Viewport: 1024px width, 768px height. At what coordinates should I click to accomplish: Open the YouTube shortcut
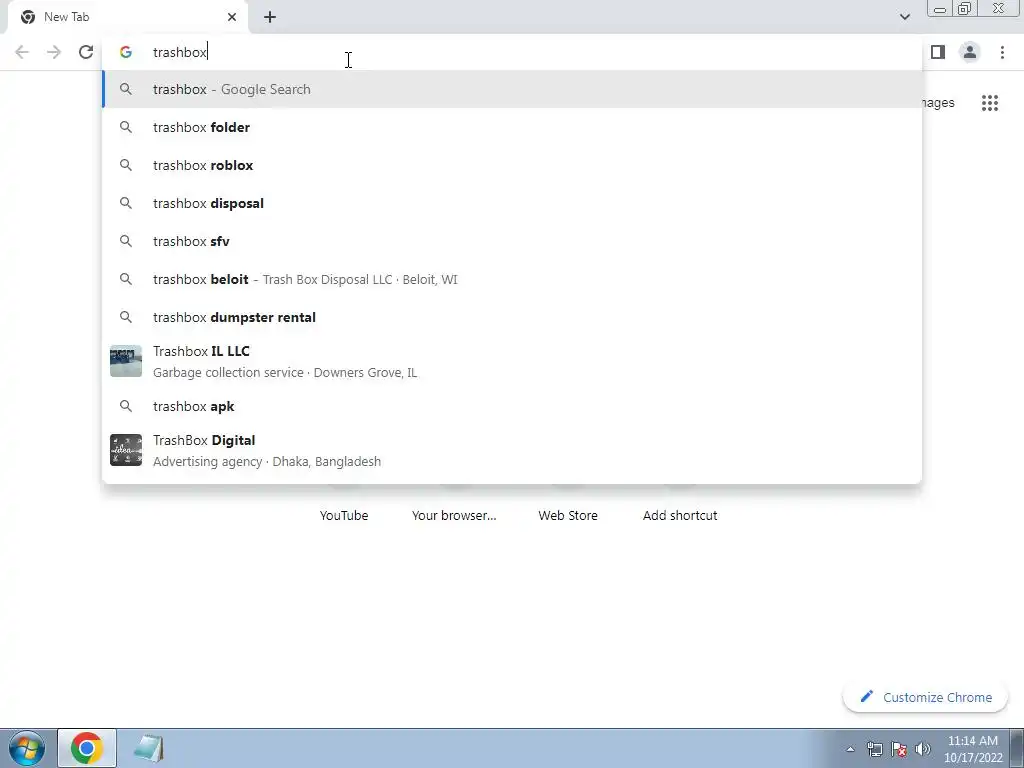pyautogui.click(x=344, y=515)
